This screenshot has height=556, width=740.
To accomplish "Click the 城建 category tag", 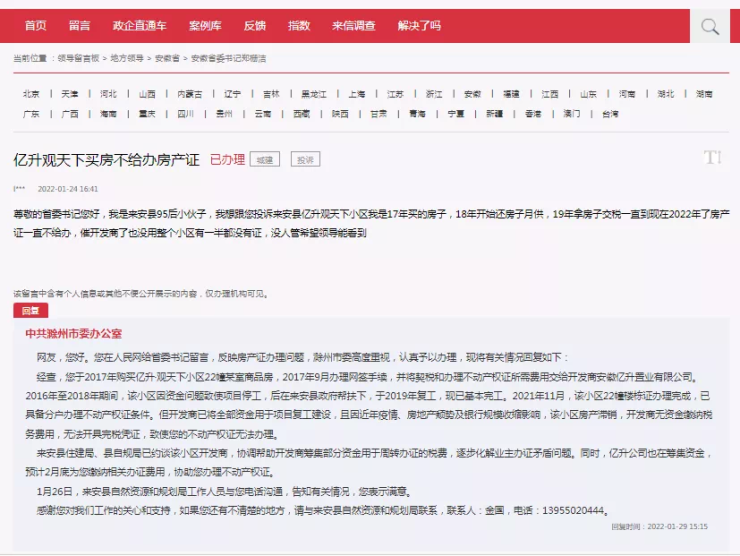I will tap(265, 160).
